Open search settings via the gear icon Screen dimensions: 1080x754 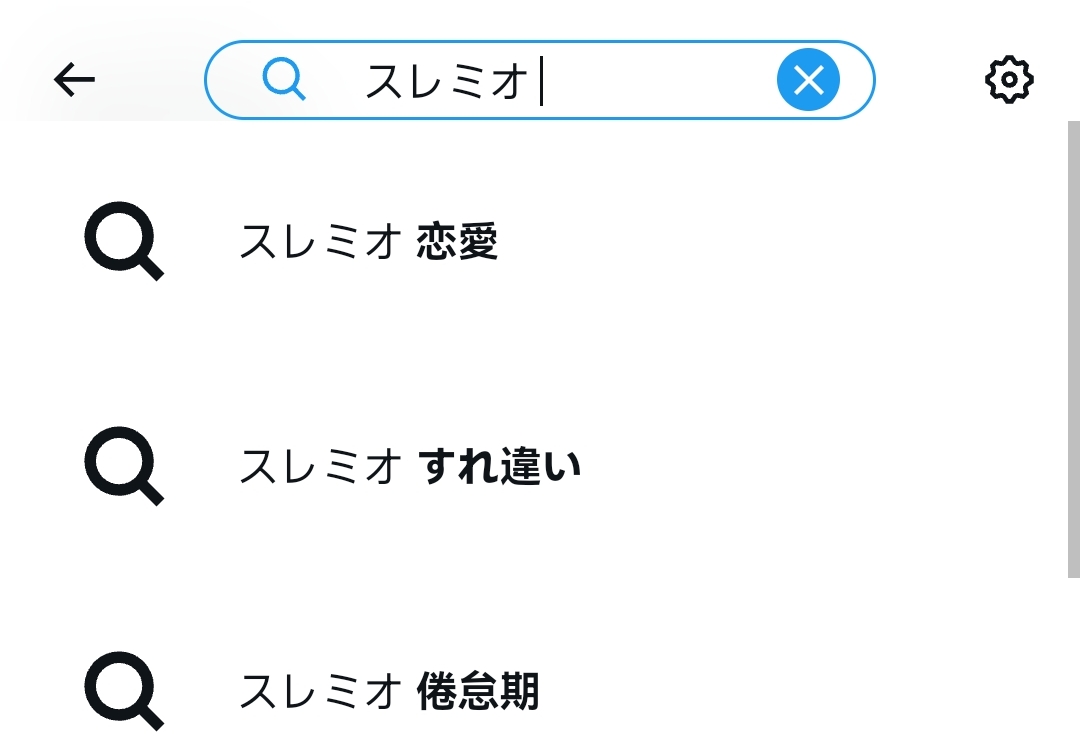click(x=1009, y=80)
